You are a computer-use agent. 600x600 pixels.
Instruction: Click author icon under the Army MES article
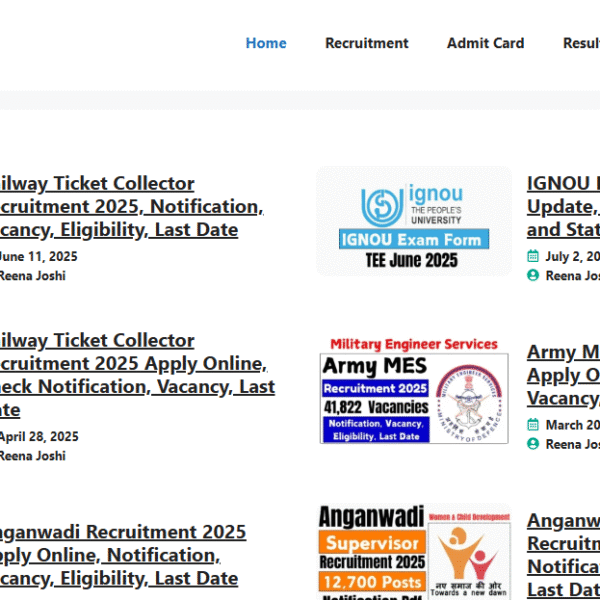pyautogui.click(x=533, y=444)
